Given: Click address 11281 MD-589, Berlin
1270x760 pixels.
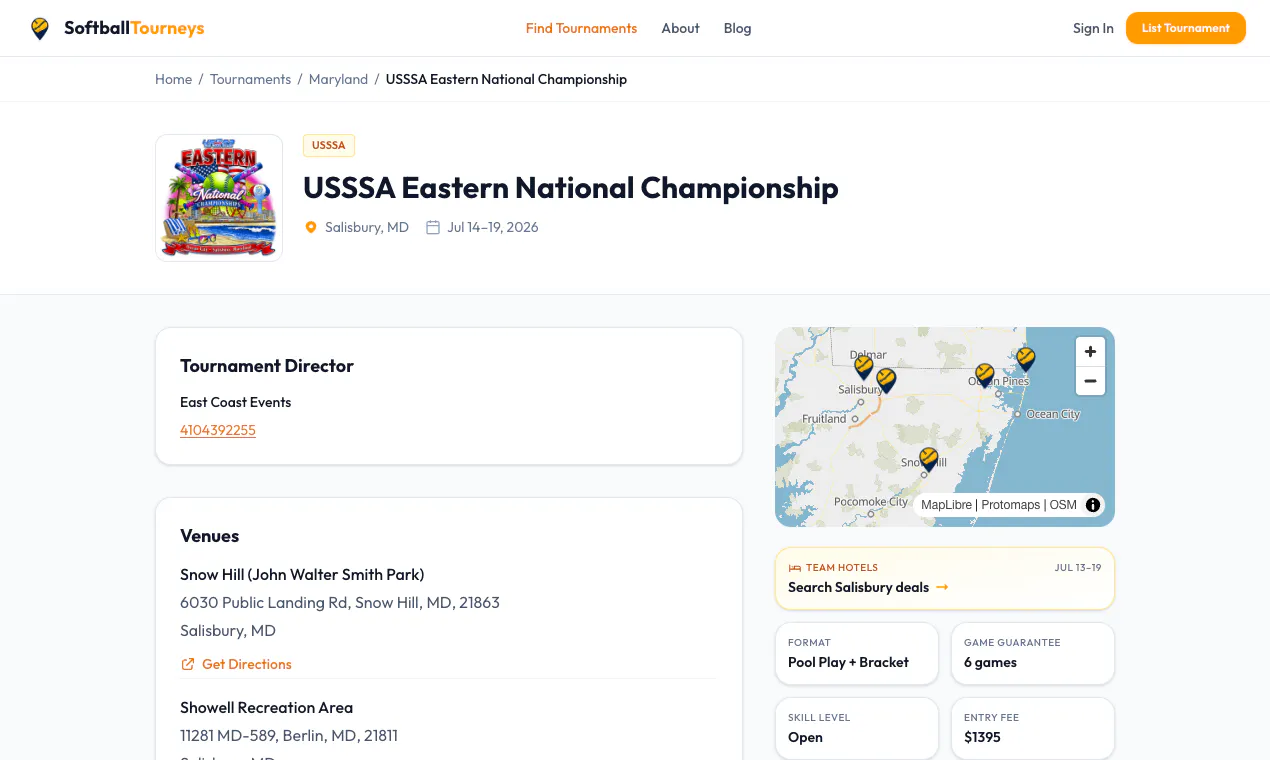Looking at the screenshot, I should coord(289,735).
